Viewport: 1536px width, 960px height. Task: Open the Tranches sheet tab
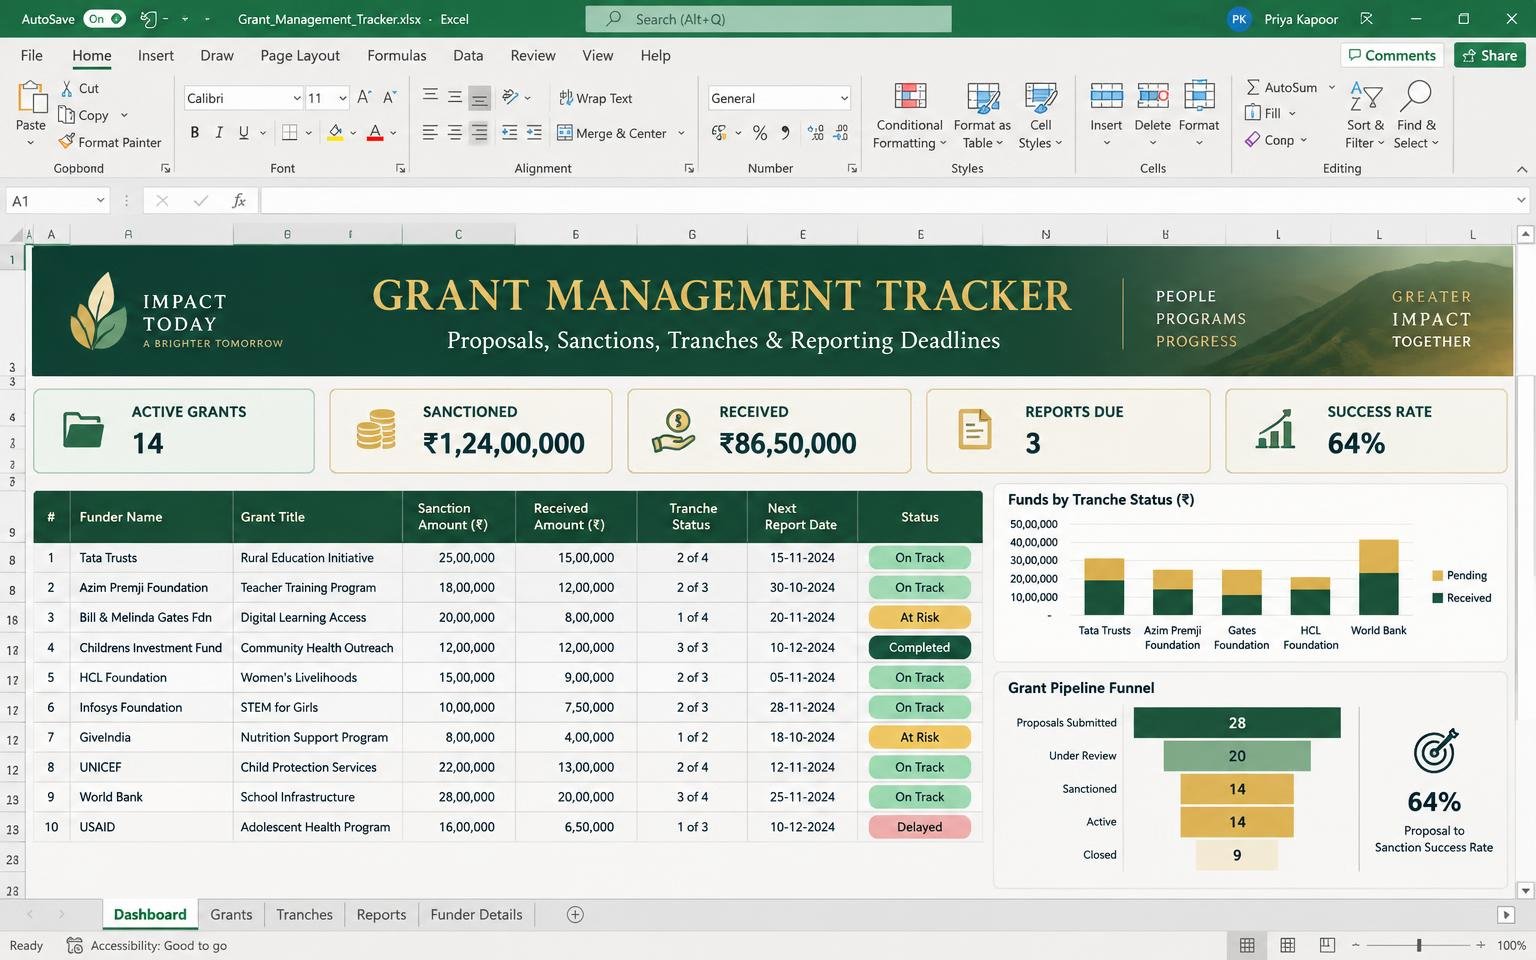click(304, 914)
